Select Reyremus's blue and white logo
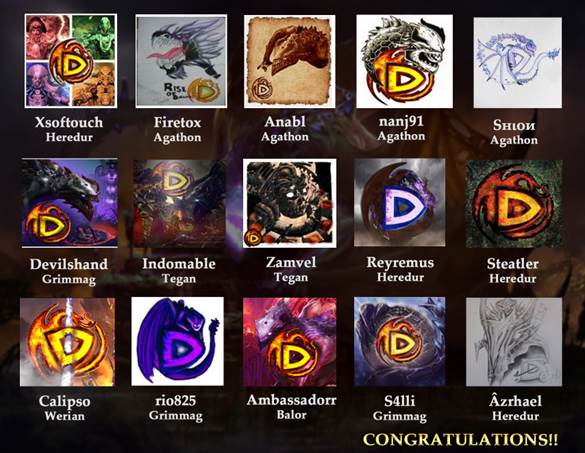Image resolution: width=585 pixels, height=453 pixels. point(400,203)
